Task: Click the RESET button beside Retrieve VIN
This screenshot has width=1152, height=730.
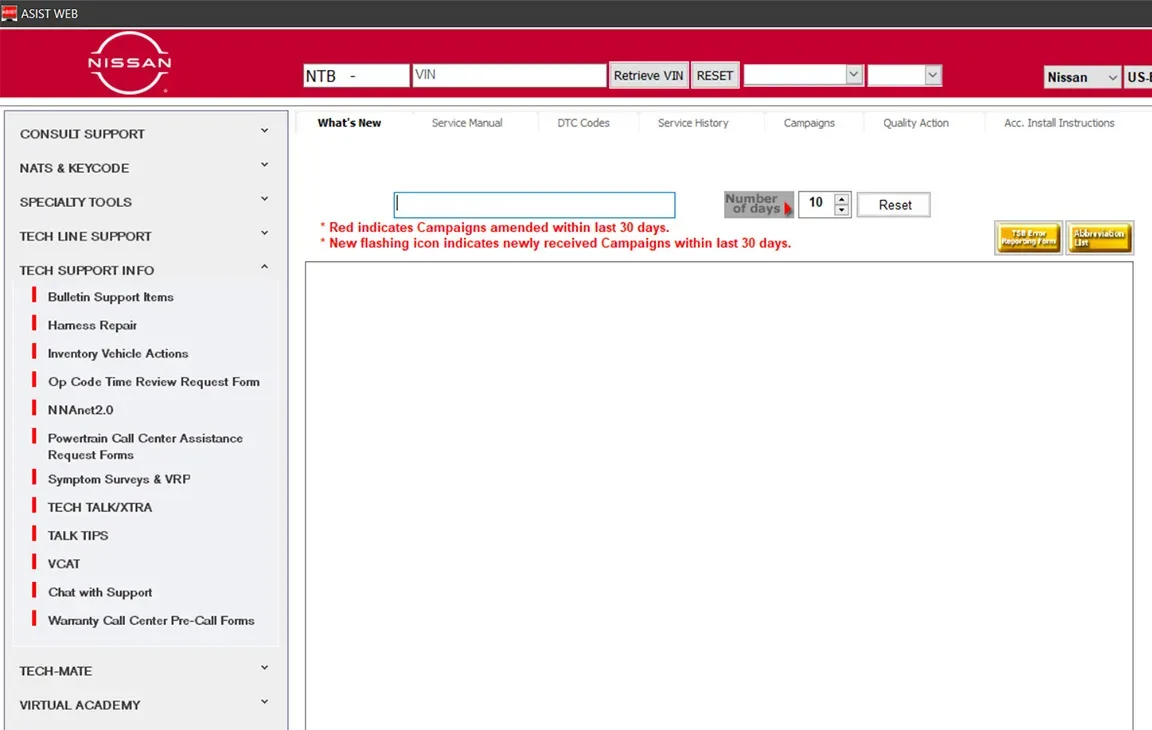Action: [x=715, y=76]
